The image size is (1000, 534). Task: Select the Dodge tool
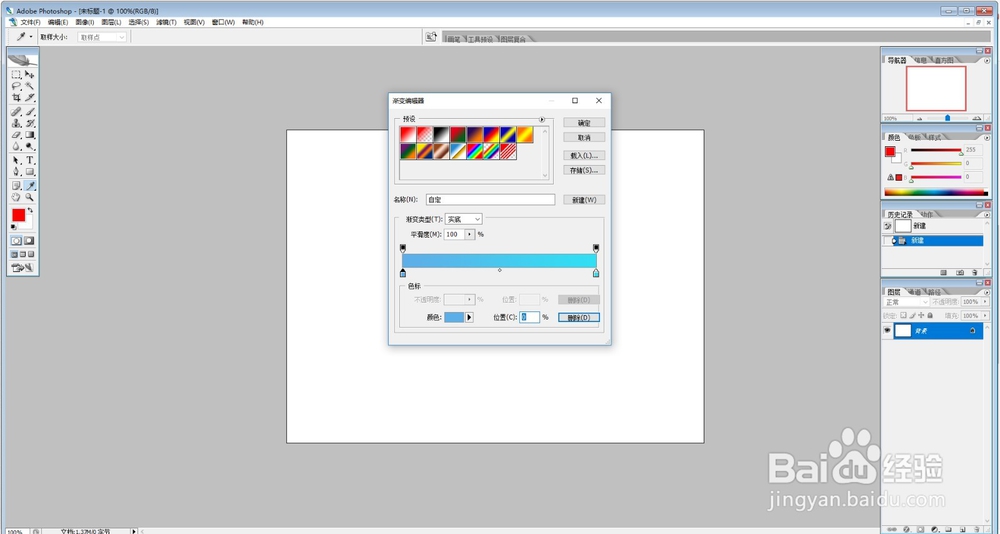point(29,146)
